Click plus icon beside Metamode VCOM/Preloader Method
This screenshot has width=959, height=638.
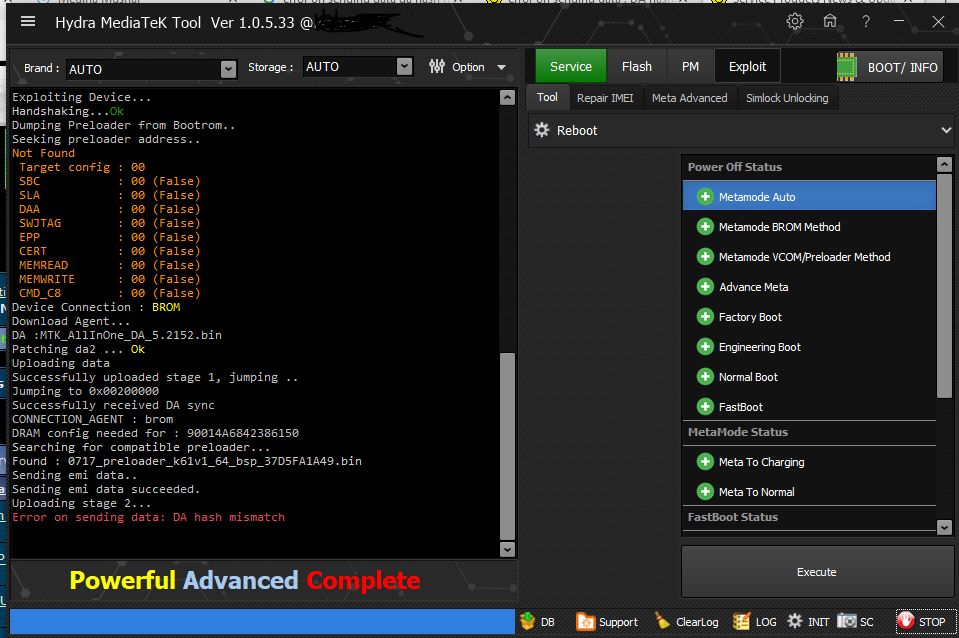[x=705, y=257]
